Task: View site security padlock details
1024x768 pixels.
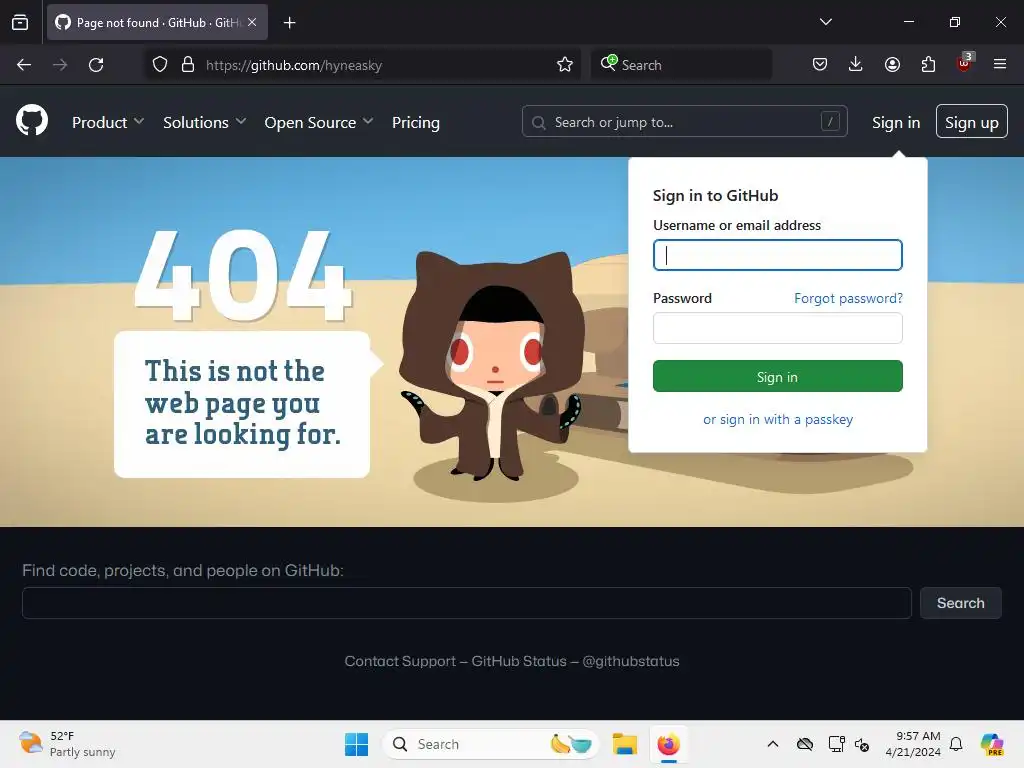Action: point(188,65)
